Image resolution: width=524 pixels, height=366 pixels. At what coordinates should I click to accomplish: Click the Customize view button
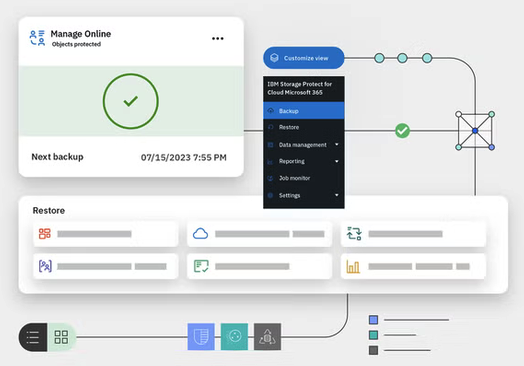(x=304, y=58)
